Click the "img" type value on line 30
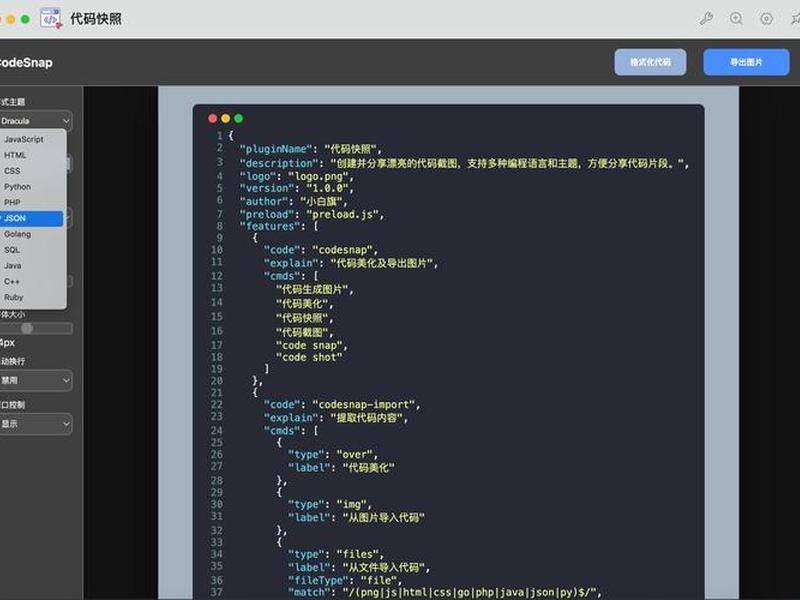Image resolution: width=800 pixels, height=600 pixels. coord(352,505)
